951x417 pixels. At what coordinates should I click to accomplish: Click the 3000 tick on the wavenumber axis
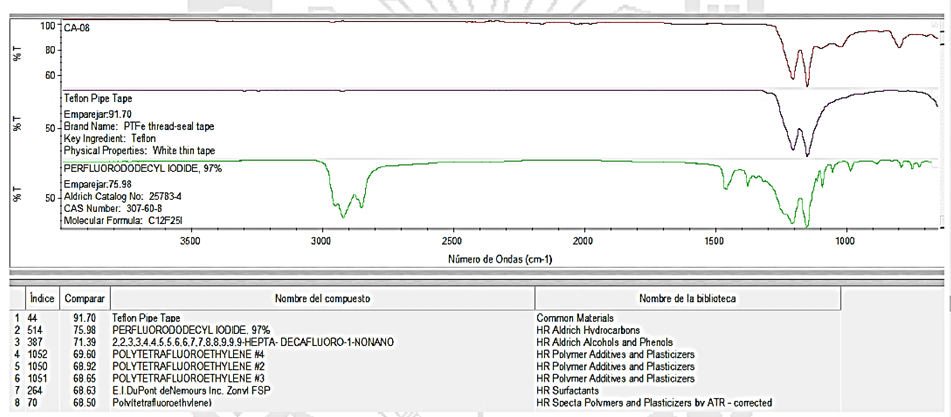321,242
